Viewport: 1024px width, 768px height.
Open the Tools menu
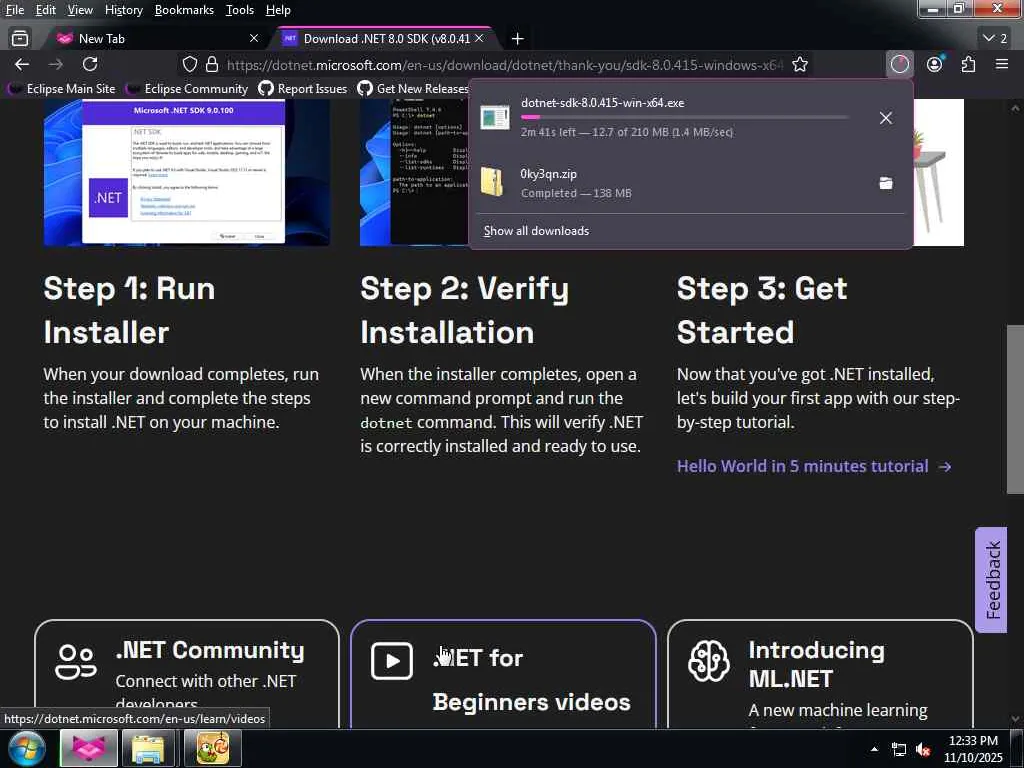coord(239,10)
